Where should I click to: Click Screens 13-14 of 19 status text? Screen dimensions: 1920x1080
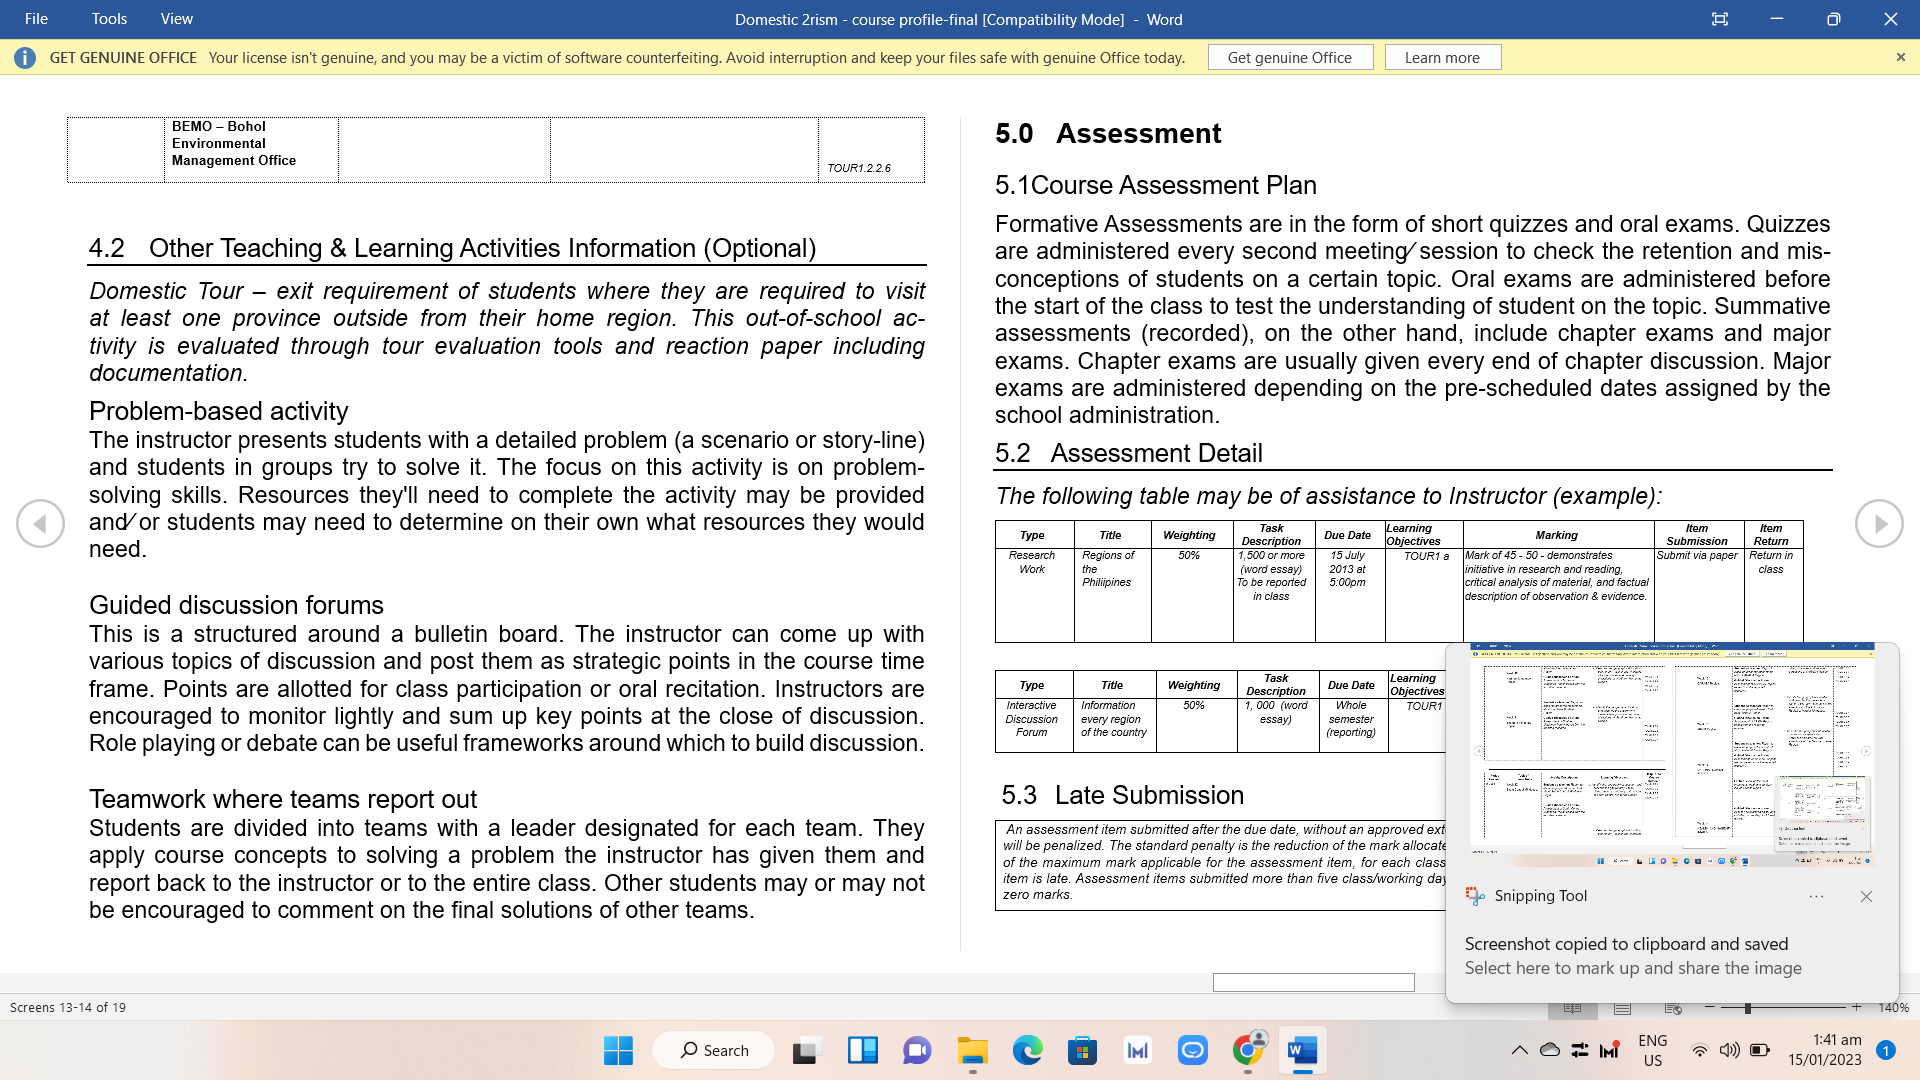click(68, 1008)
